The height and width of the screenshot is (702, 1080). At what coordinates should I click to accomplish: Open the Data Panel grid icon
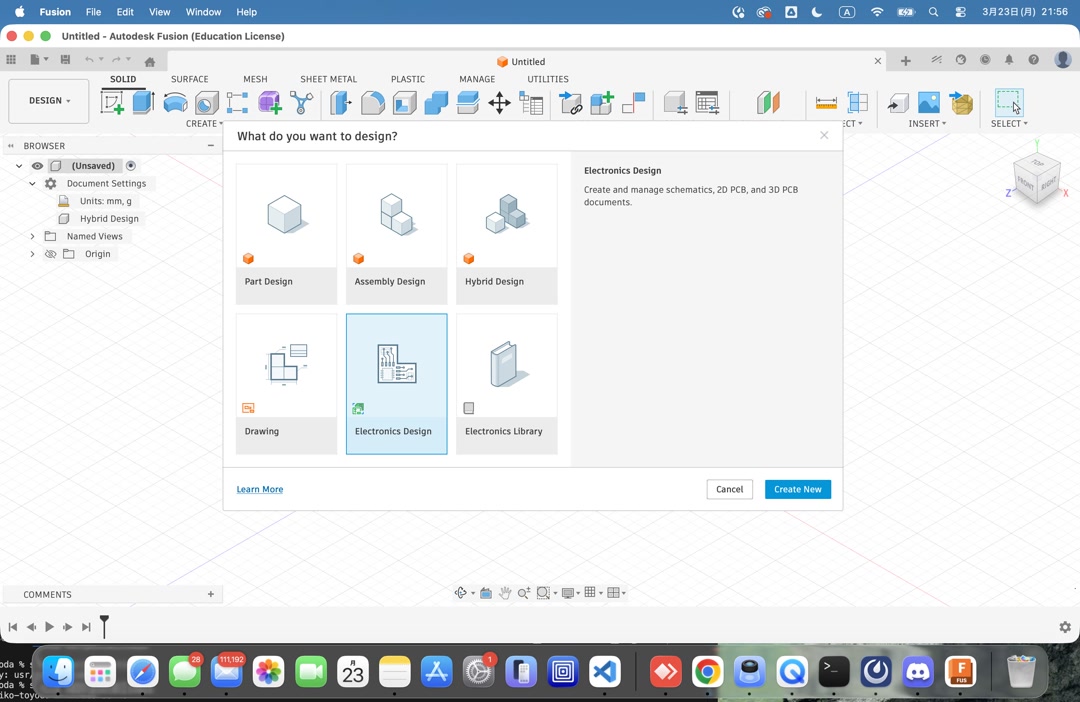point(11,60)
